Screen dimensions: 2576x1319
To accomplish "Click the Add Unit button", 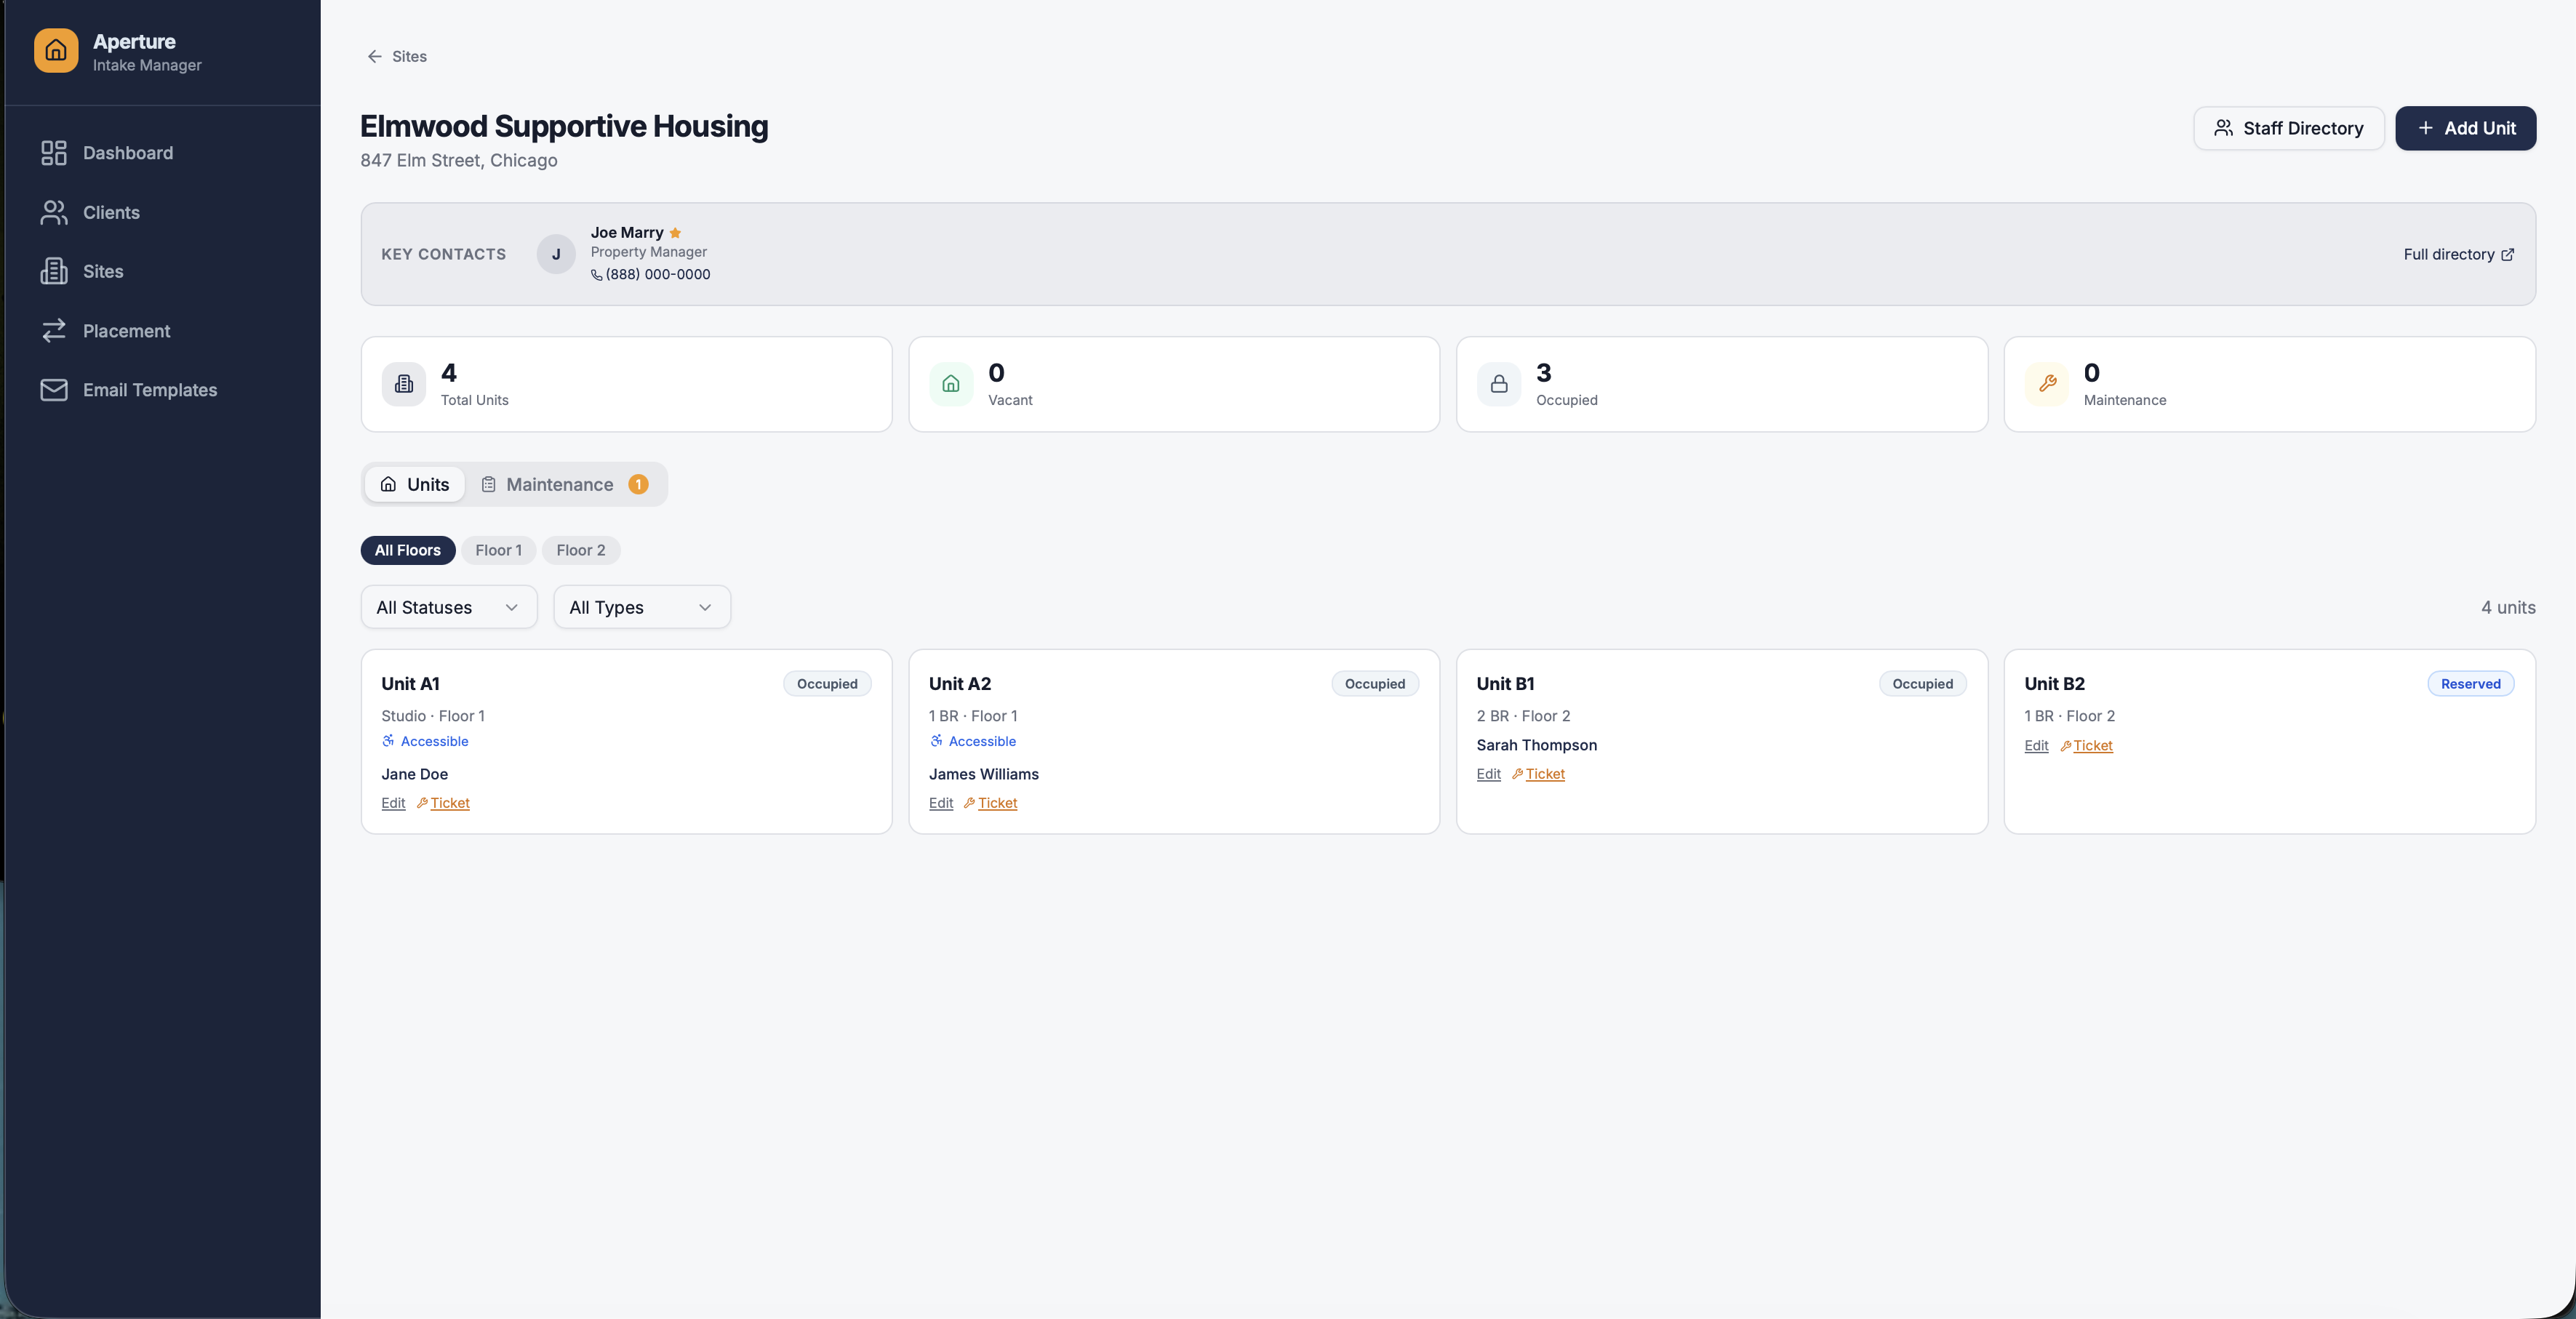I will [2465, 128].
